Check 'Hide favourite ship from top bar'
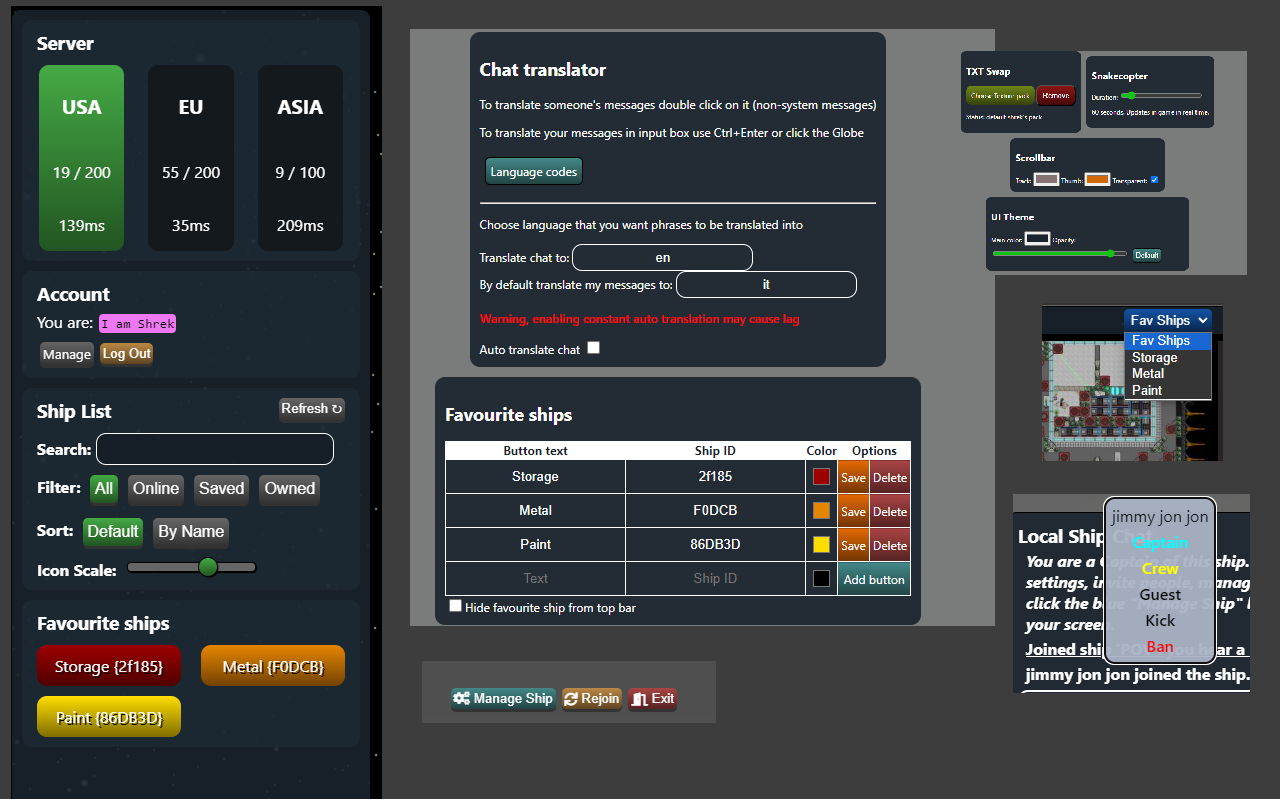1280x800 pixels. point(456,606)
